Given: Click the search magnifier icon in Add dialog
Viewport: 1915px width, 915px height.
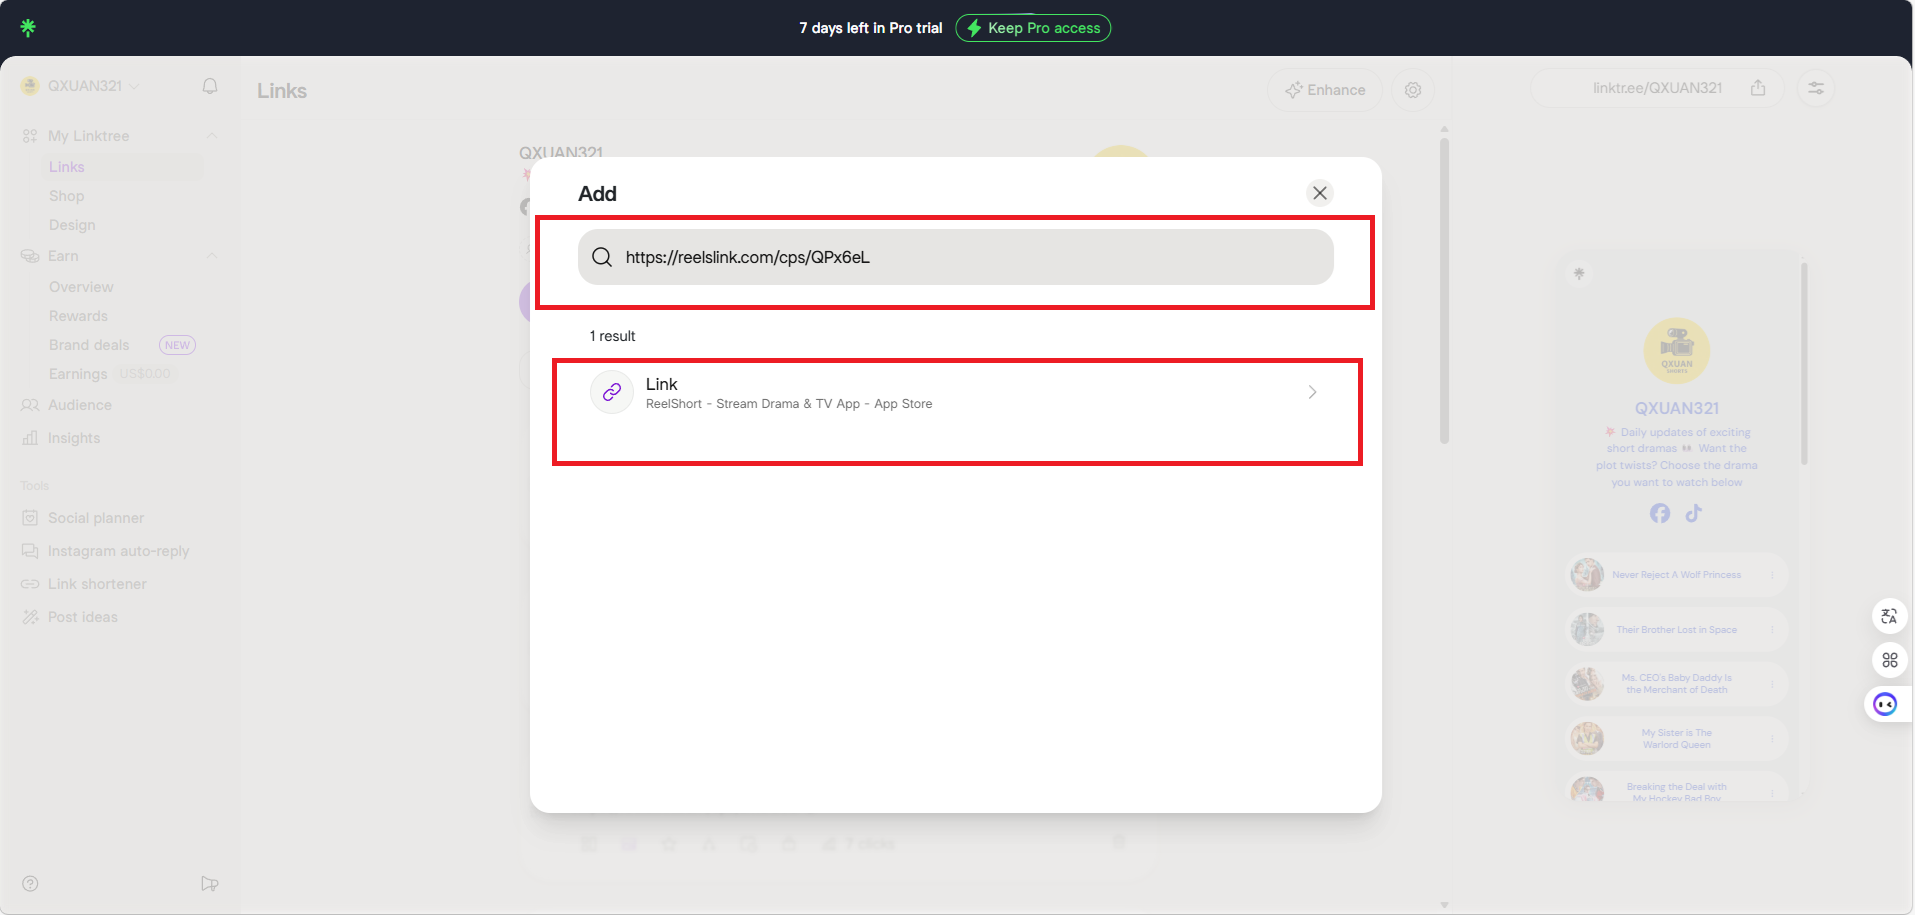Looking at the screenshot, I should pos(602,257).
